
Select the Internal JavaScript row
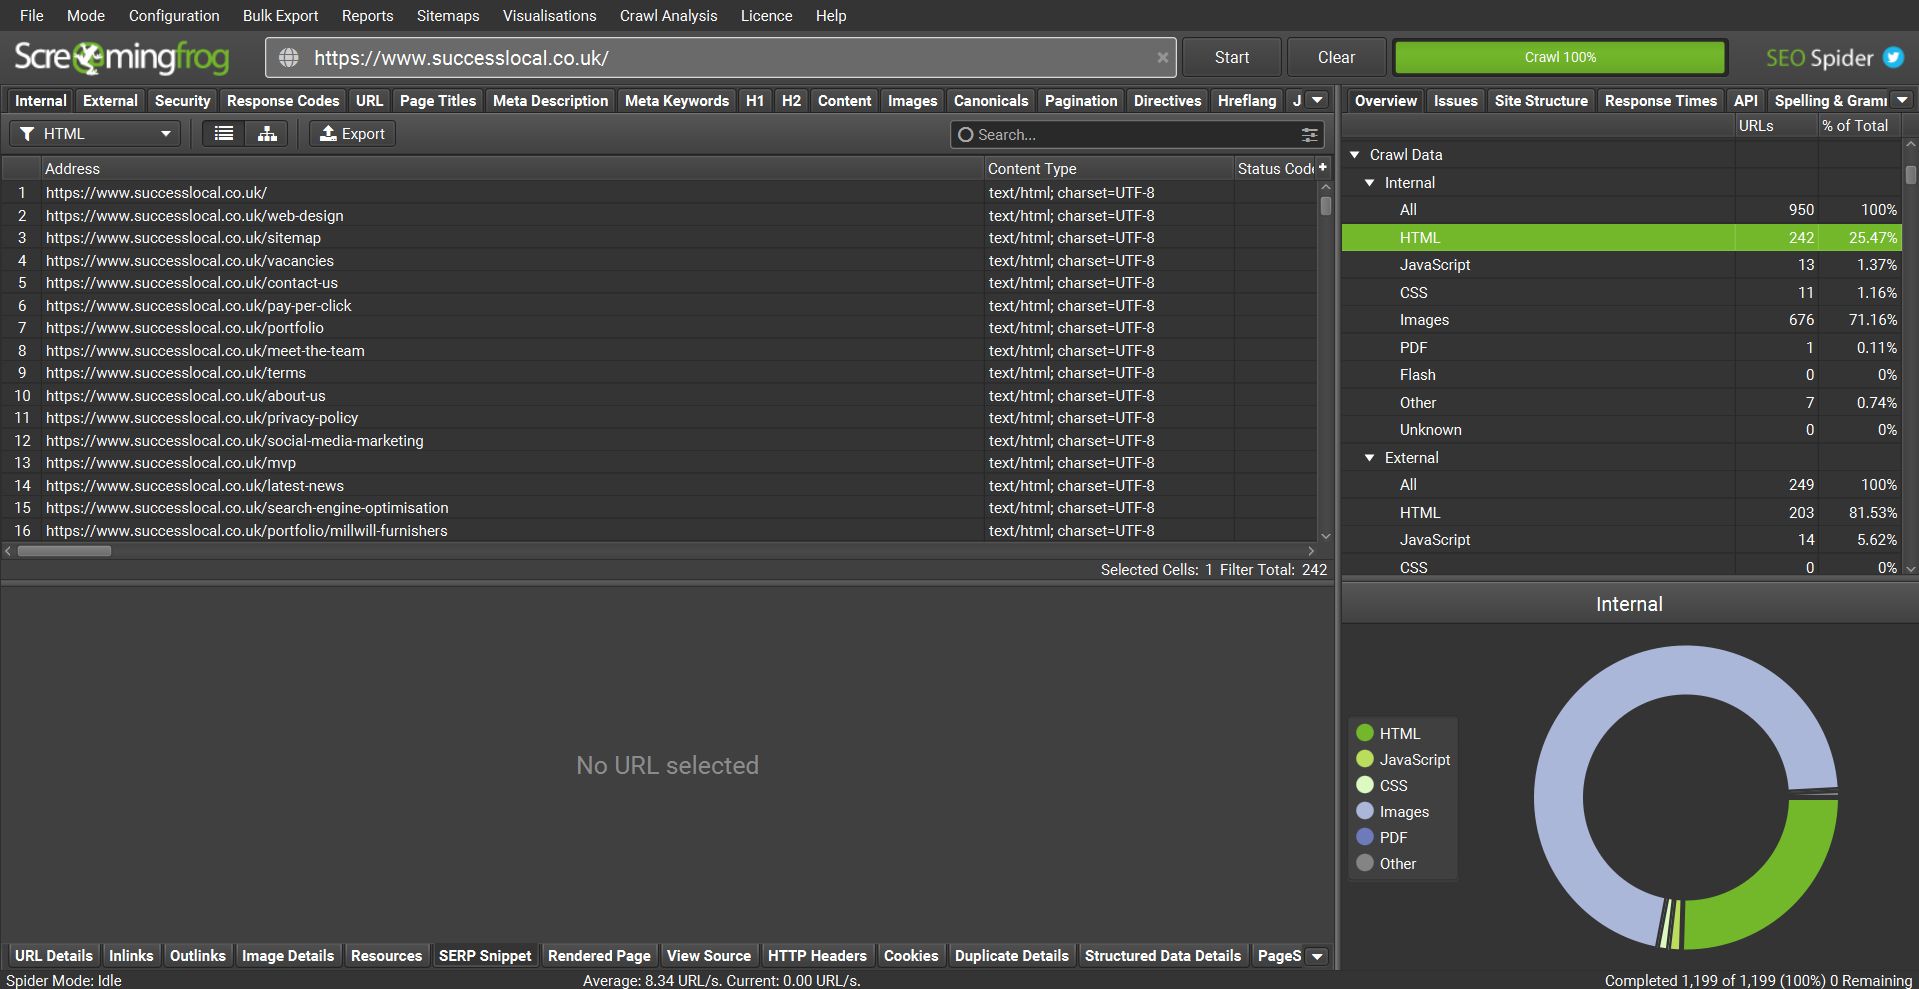(x=1621, y=265)
